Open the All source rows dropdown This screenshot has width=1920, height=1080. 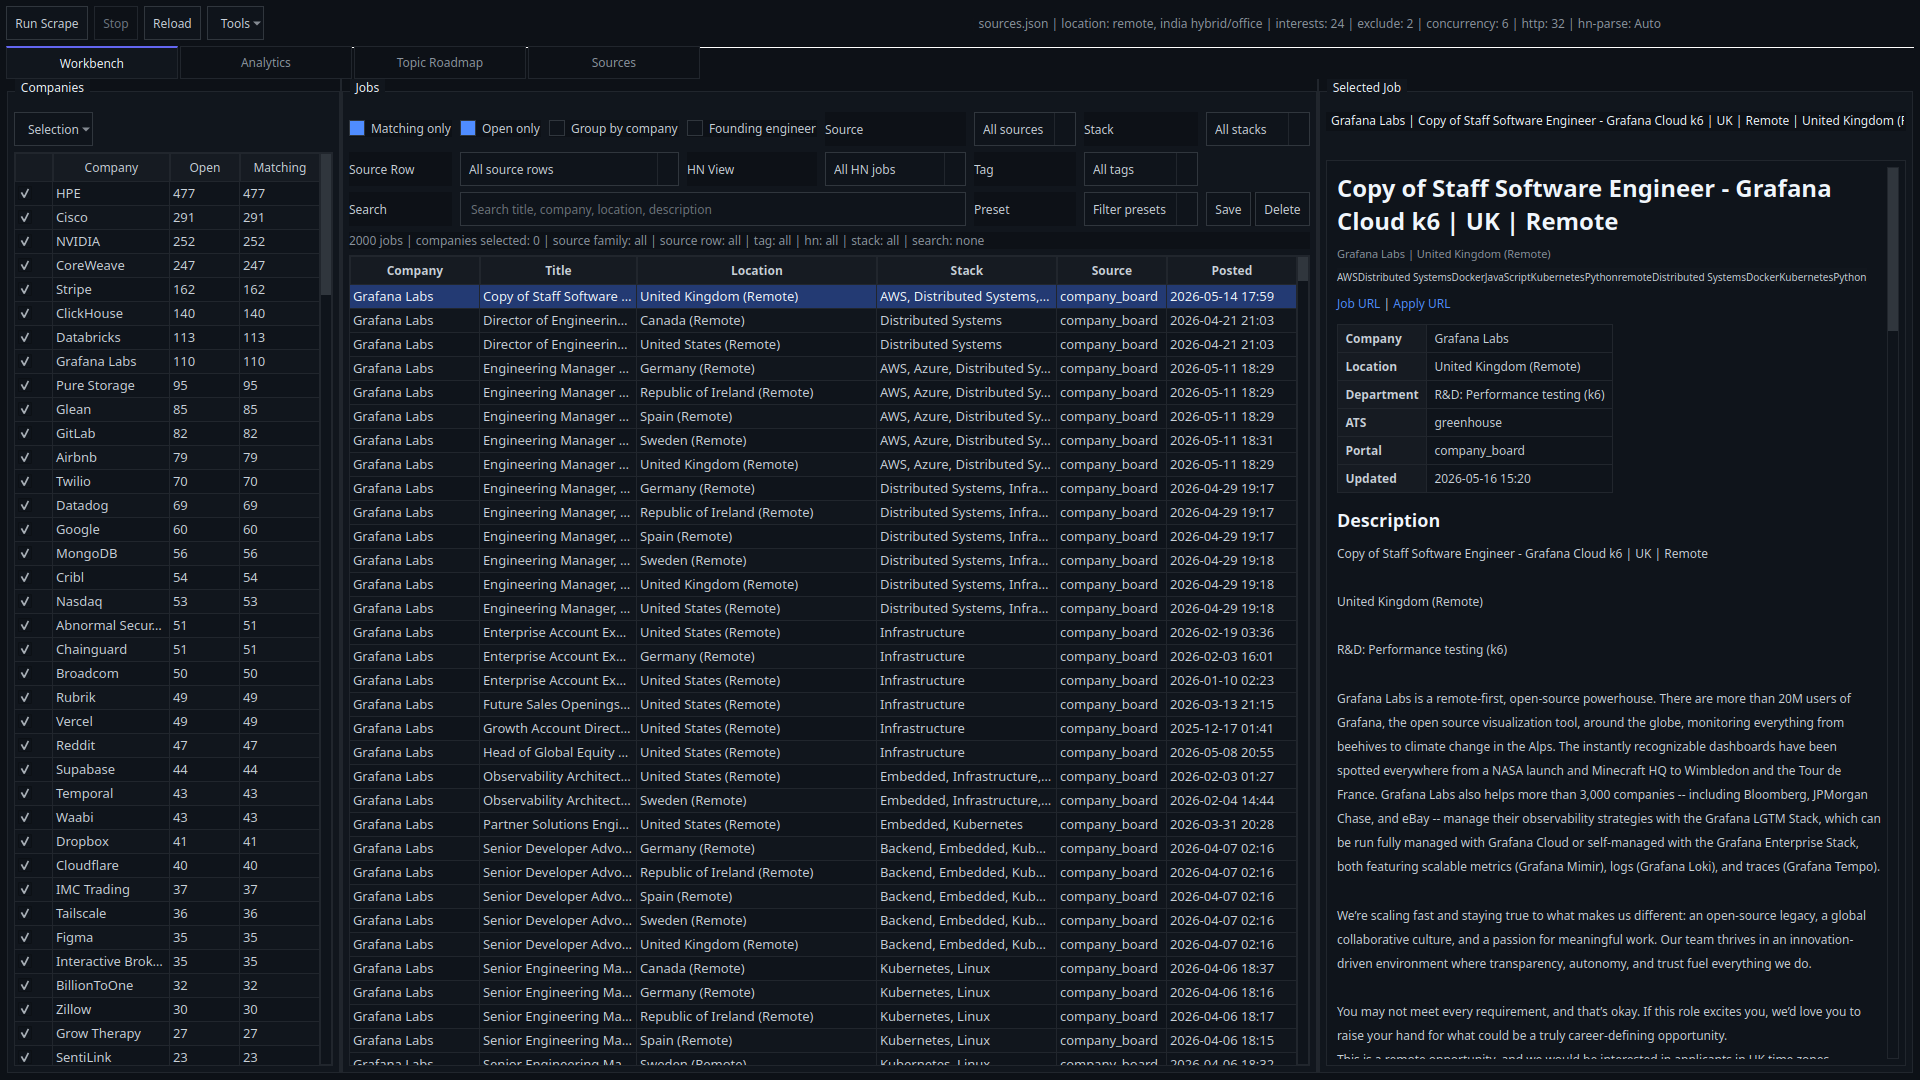pyautogui.click(x=569, y=169)
